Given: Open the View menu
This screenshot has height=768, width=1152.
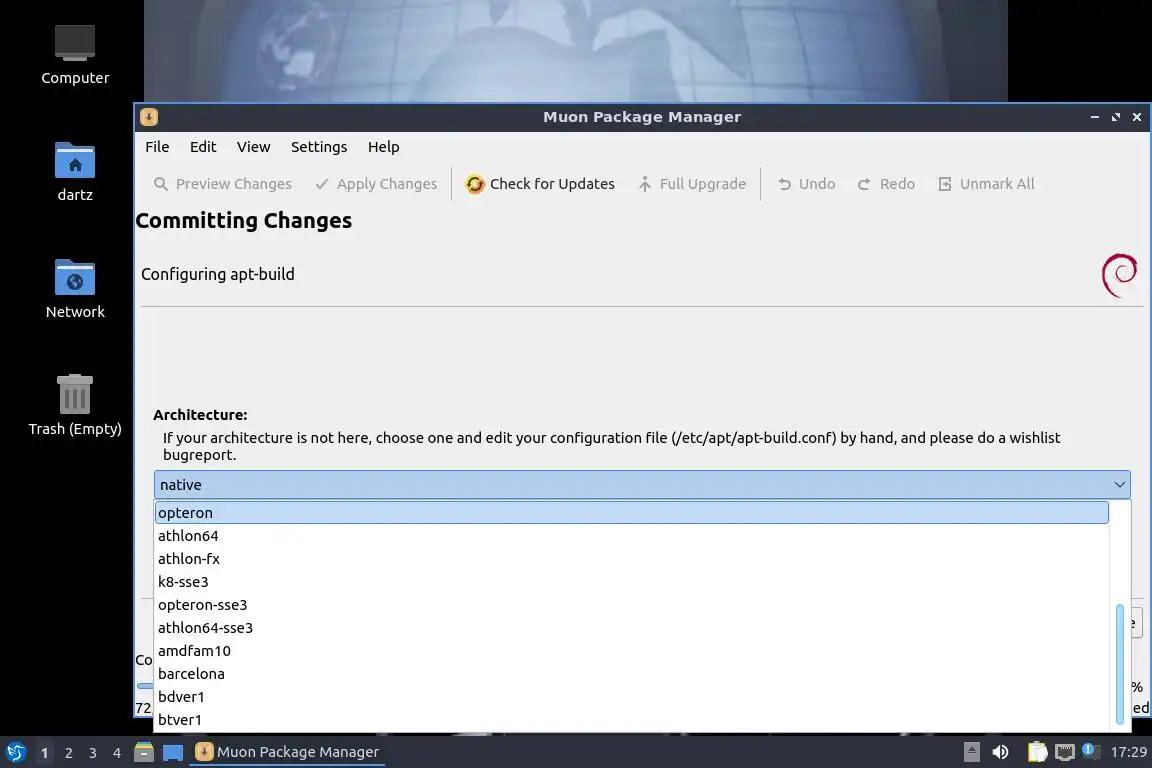Looking at the screenshot, I should 253,147.
